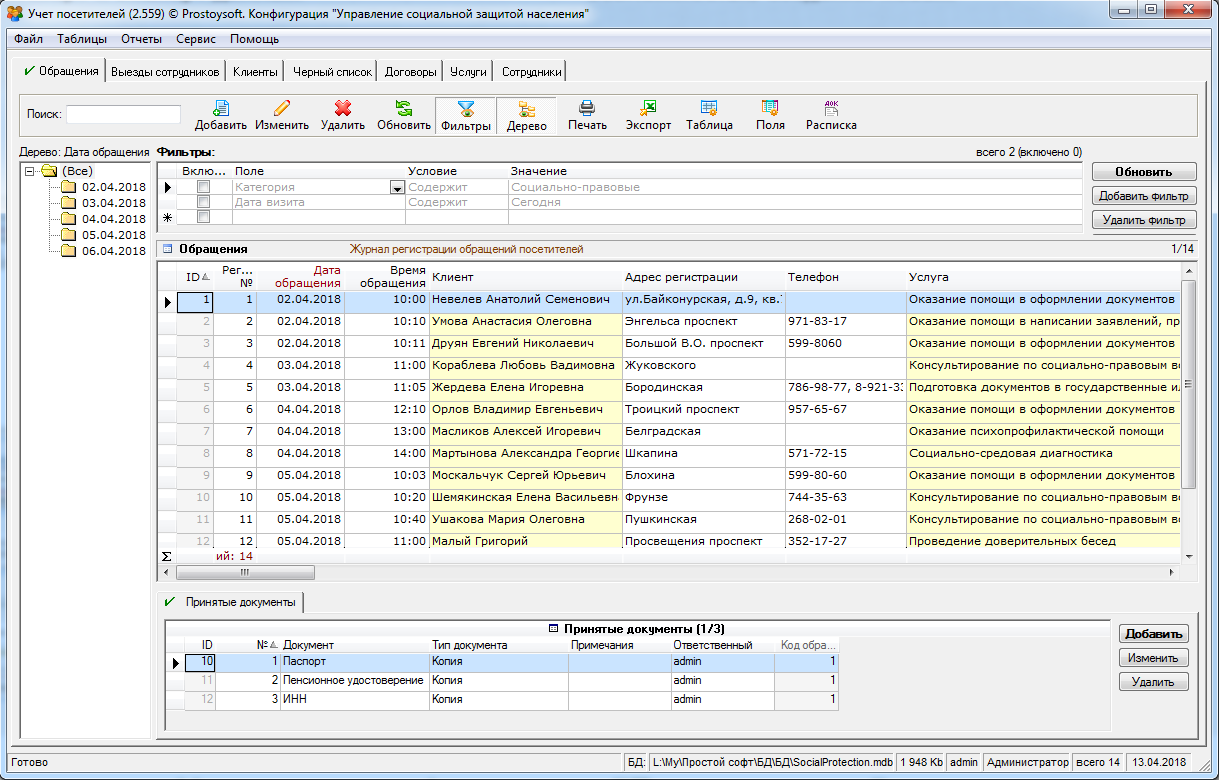Click Удалить button in Принятые документы panel
This screenshot has width=1219, height=780.
(x=1153, y=682)
